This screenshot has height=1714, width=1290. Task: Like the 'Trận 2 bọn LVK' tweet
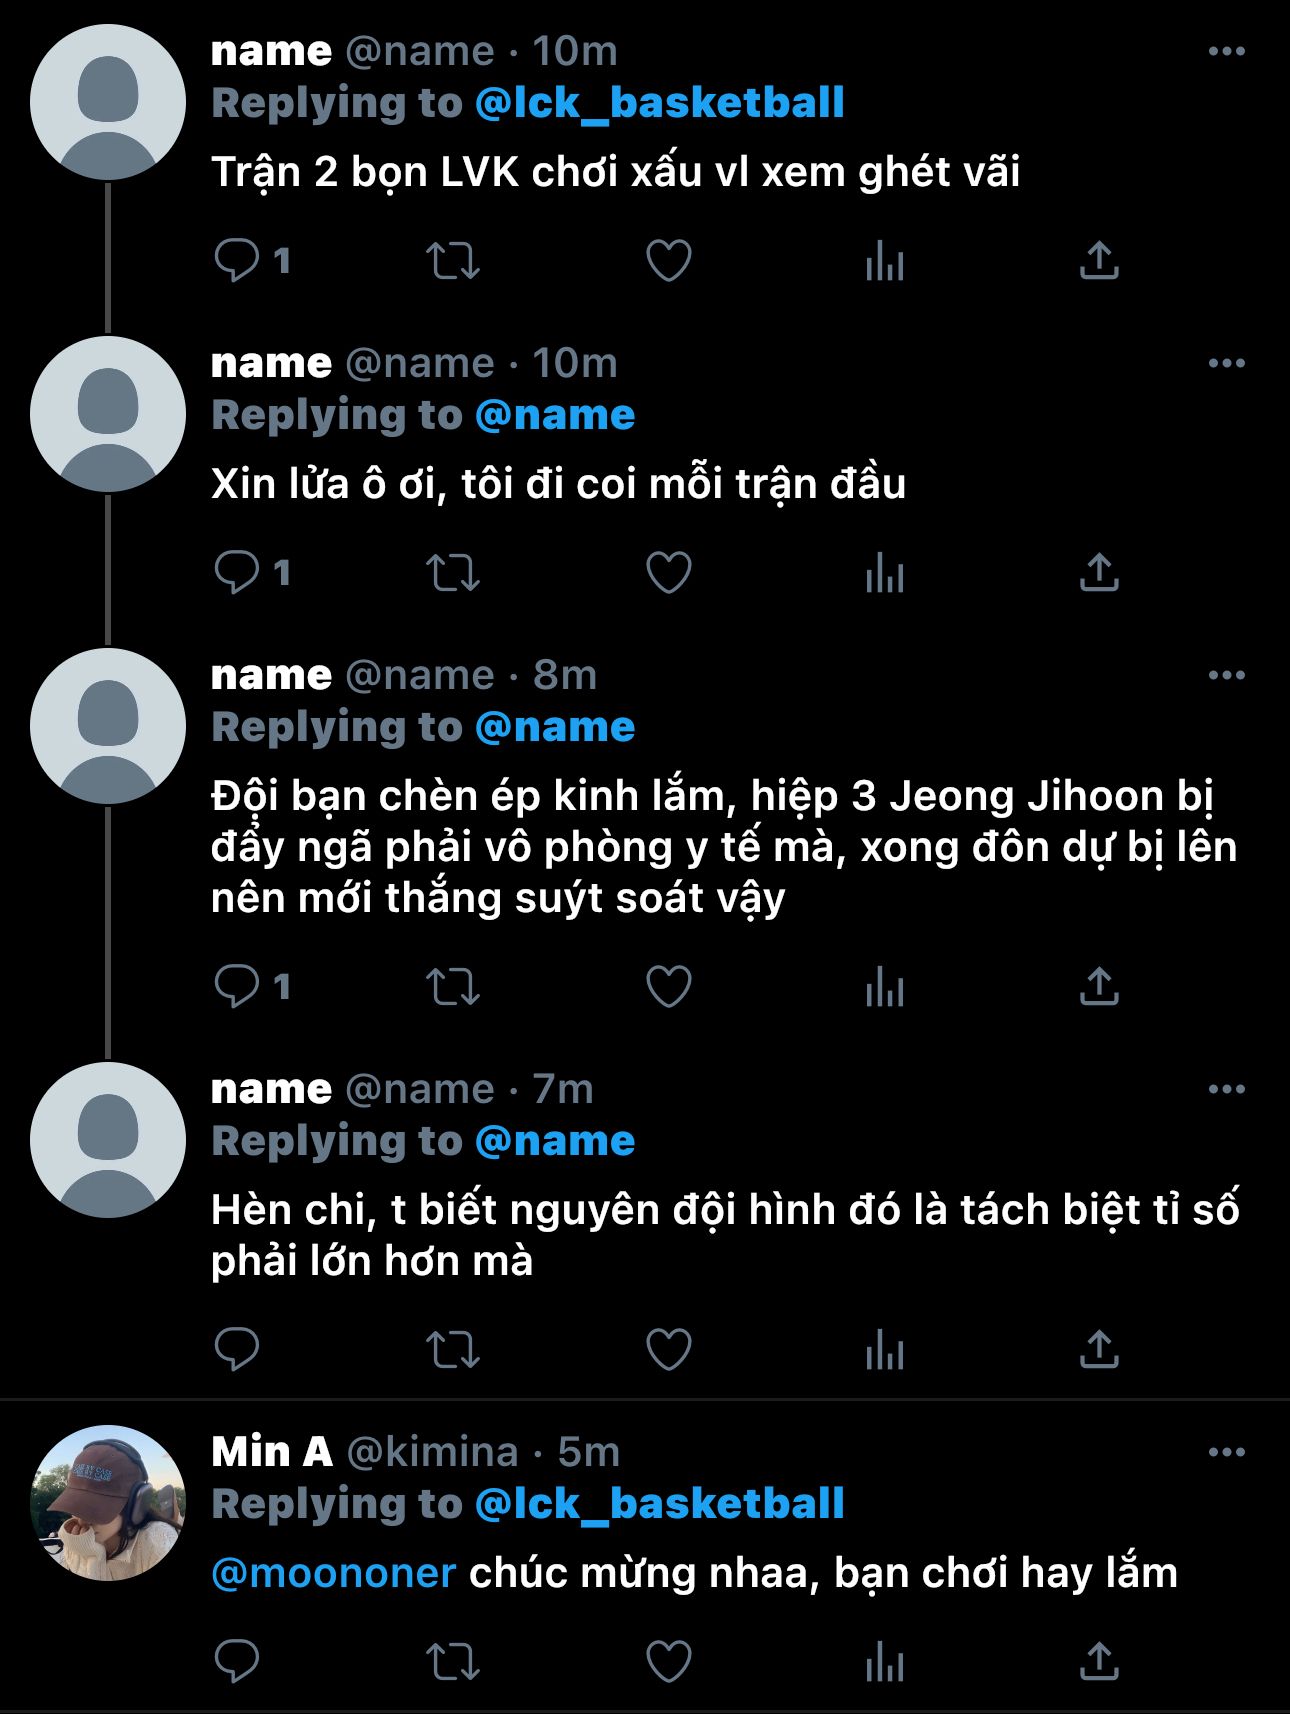669,261
